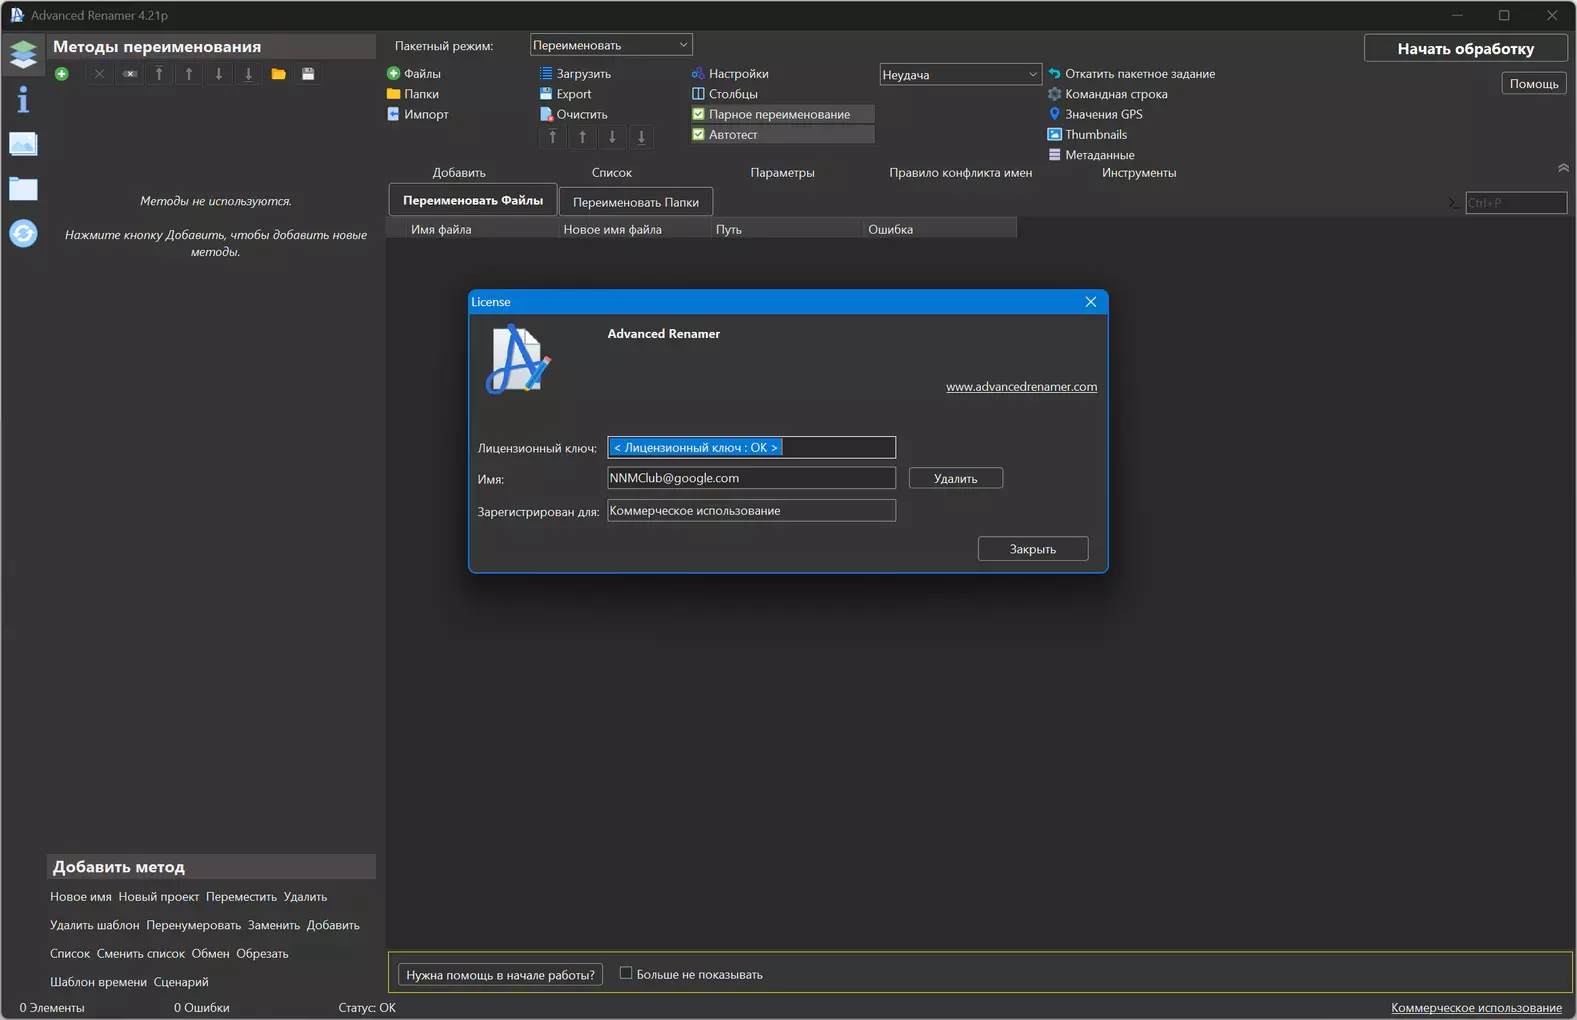This screenshot has width=1577, height=1020.
Task: Collapse the ribbon with the double-chevron
Action: (x=1563, y=168)
